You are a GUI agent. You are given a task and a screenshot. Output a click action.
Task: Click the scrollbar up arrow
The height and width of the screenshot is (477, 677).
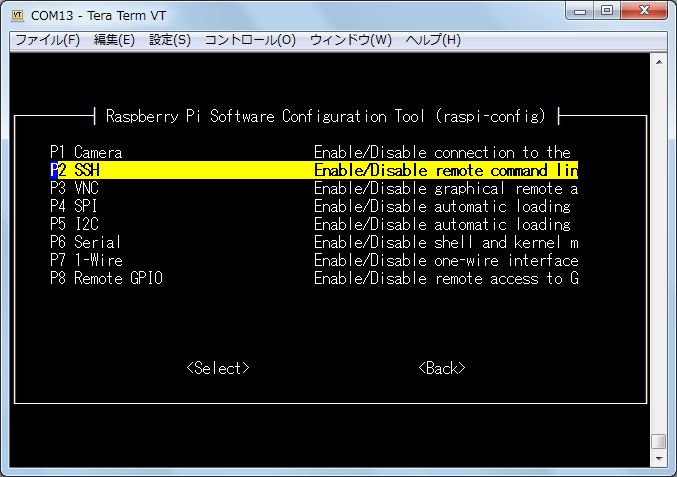click(x=659, y=63)
